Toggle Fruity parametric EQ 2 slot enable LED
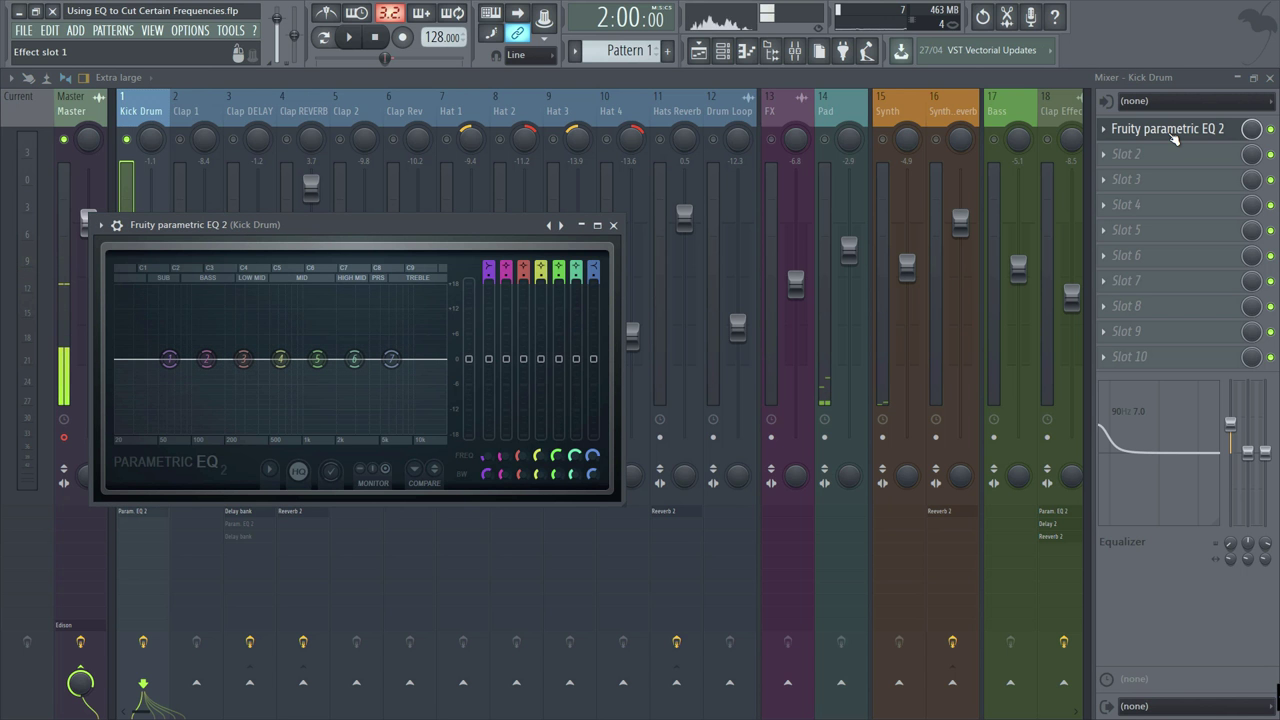 [x=1271, y=129]
